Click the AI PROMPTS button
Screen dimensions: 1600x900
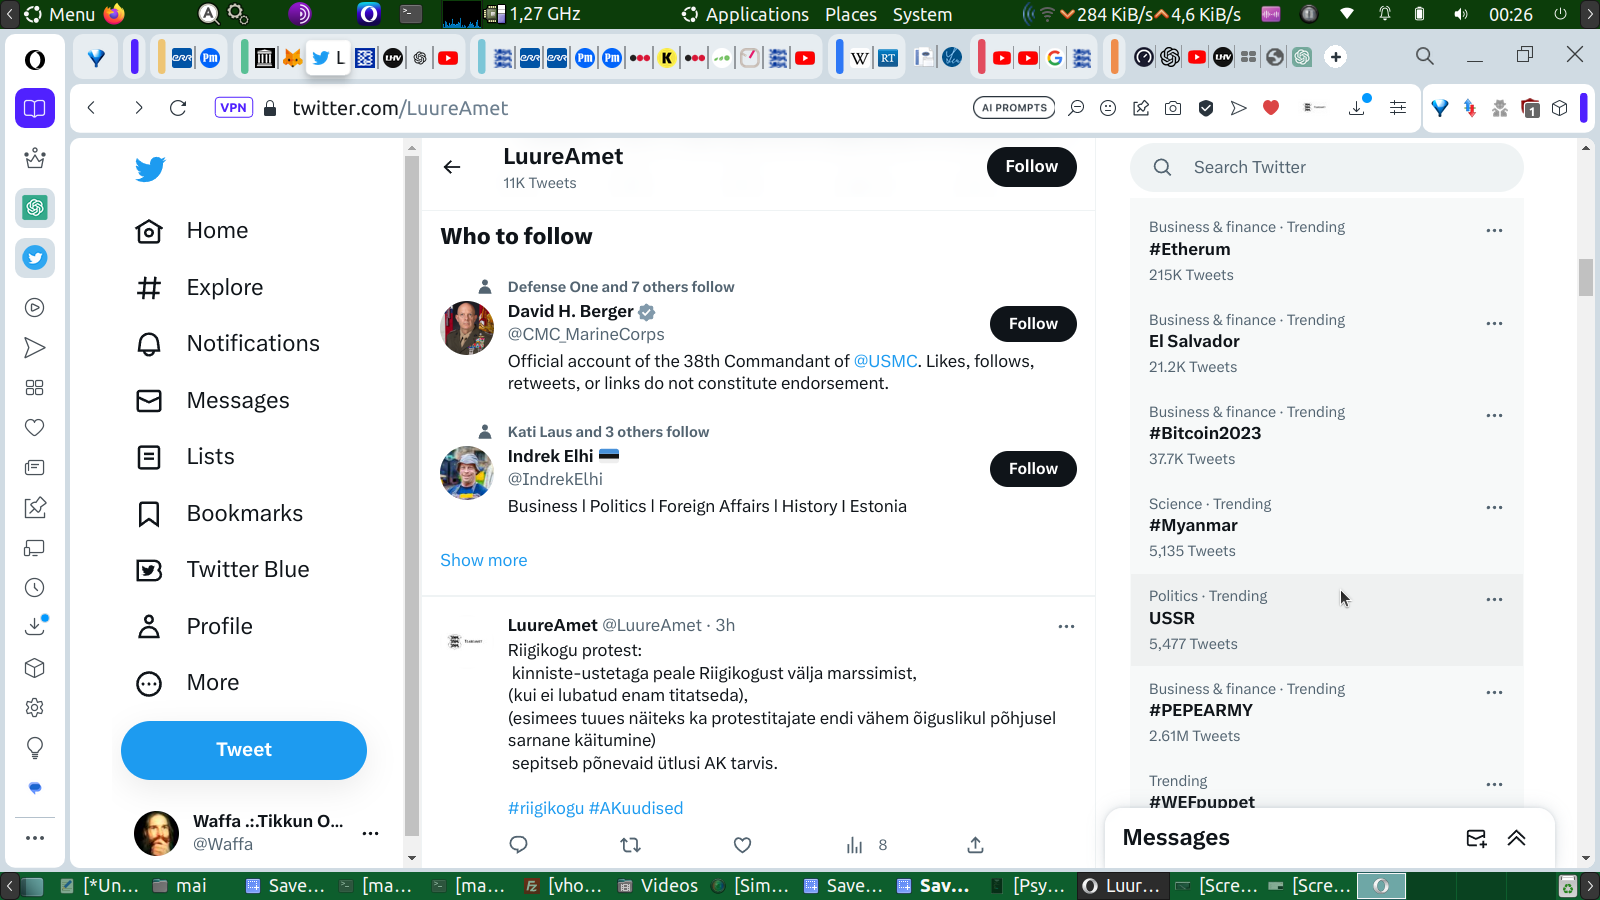[1014, 108]
